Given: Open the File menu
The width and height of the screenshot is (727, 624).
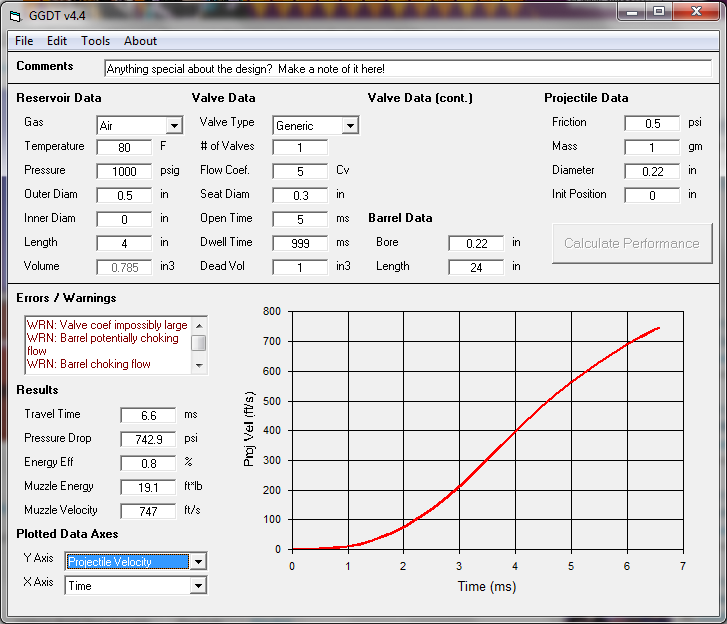Looking at the screenshot, I should pyautogui.click(x=24, y=41).
